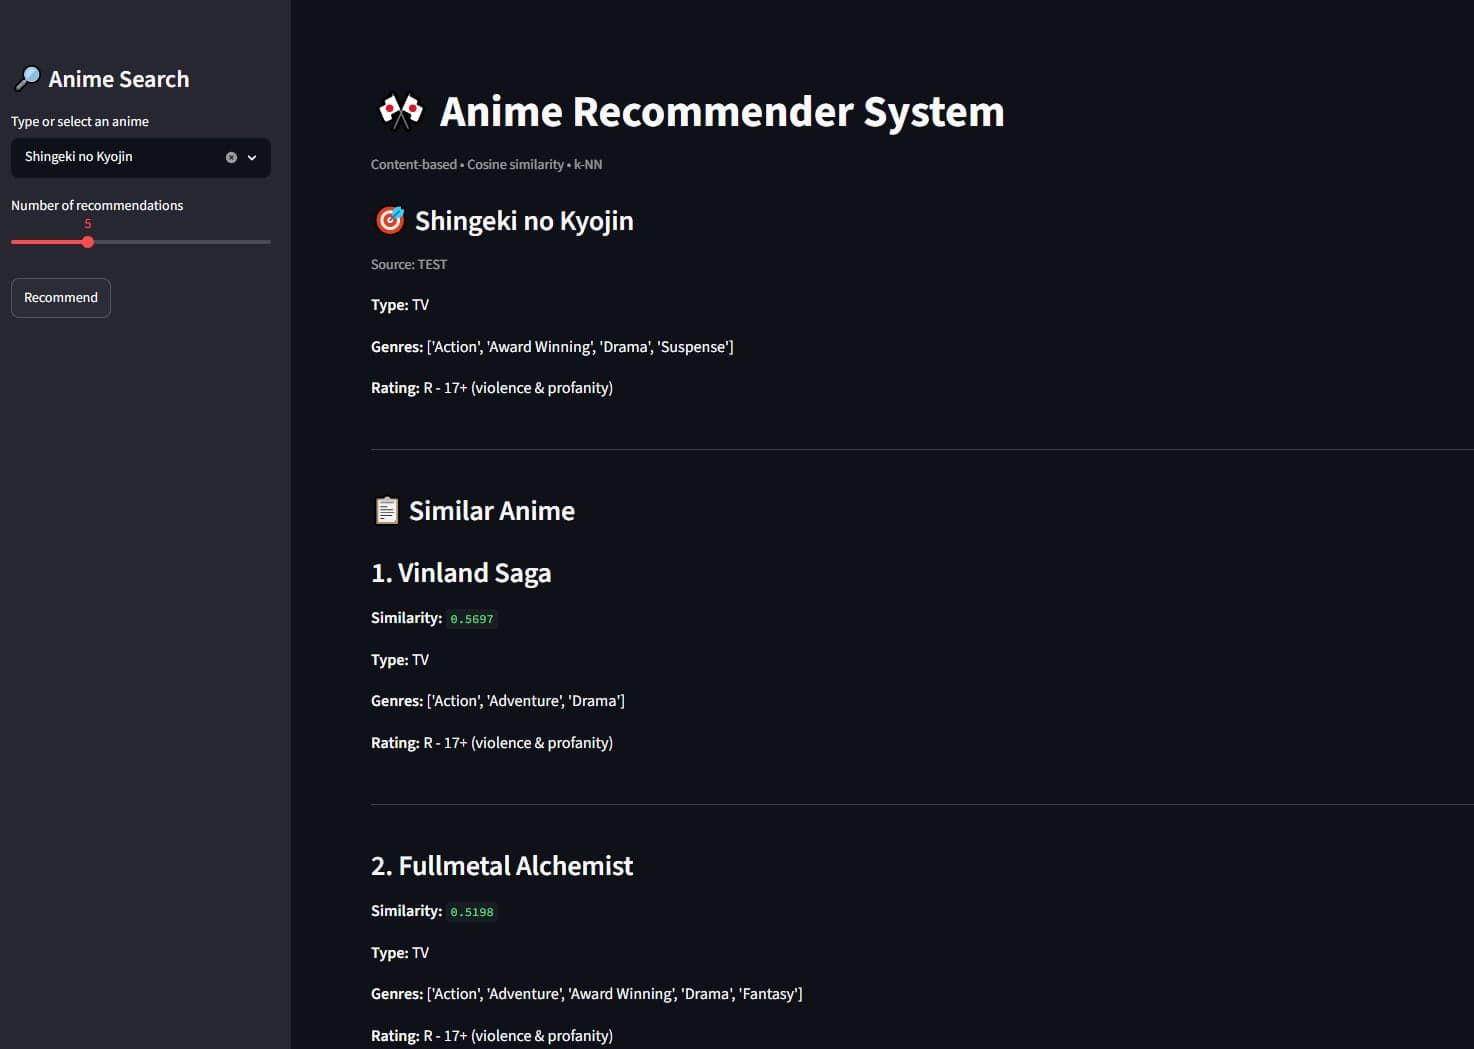Select the 2. Fullmetal Alchemist heading
The image size is (1474, 1049).
(502, 866)
